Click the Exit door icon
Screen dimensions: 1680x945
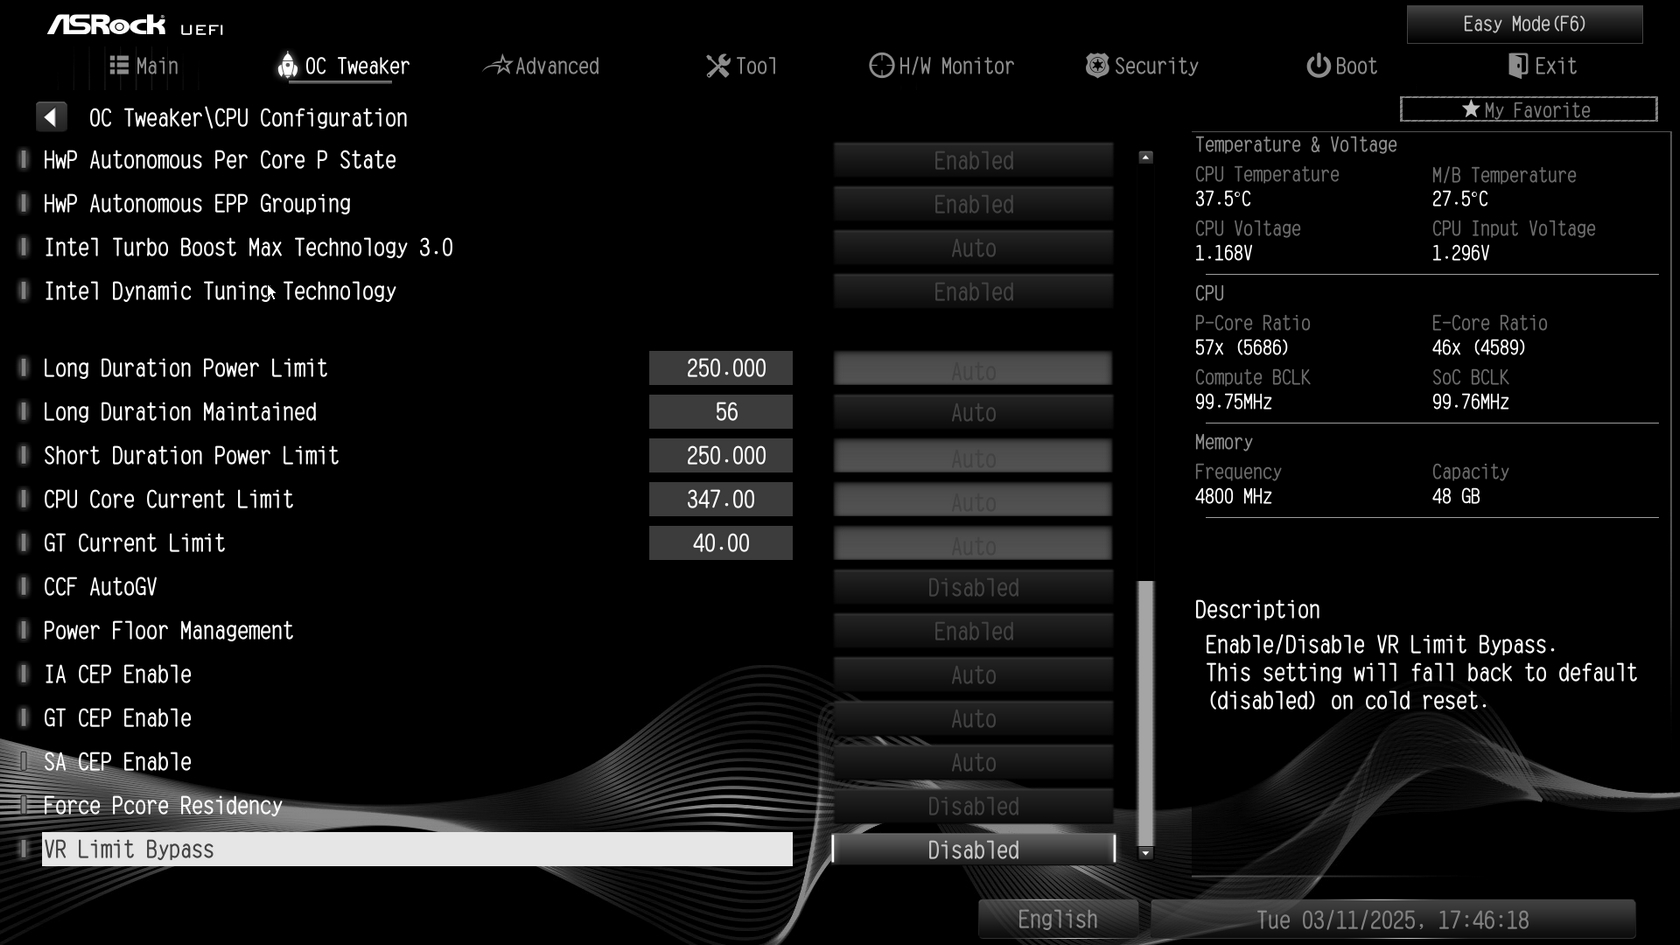[1517, 66]
